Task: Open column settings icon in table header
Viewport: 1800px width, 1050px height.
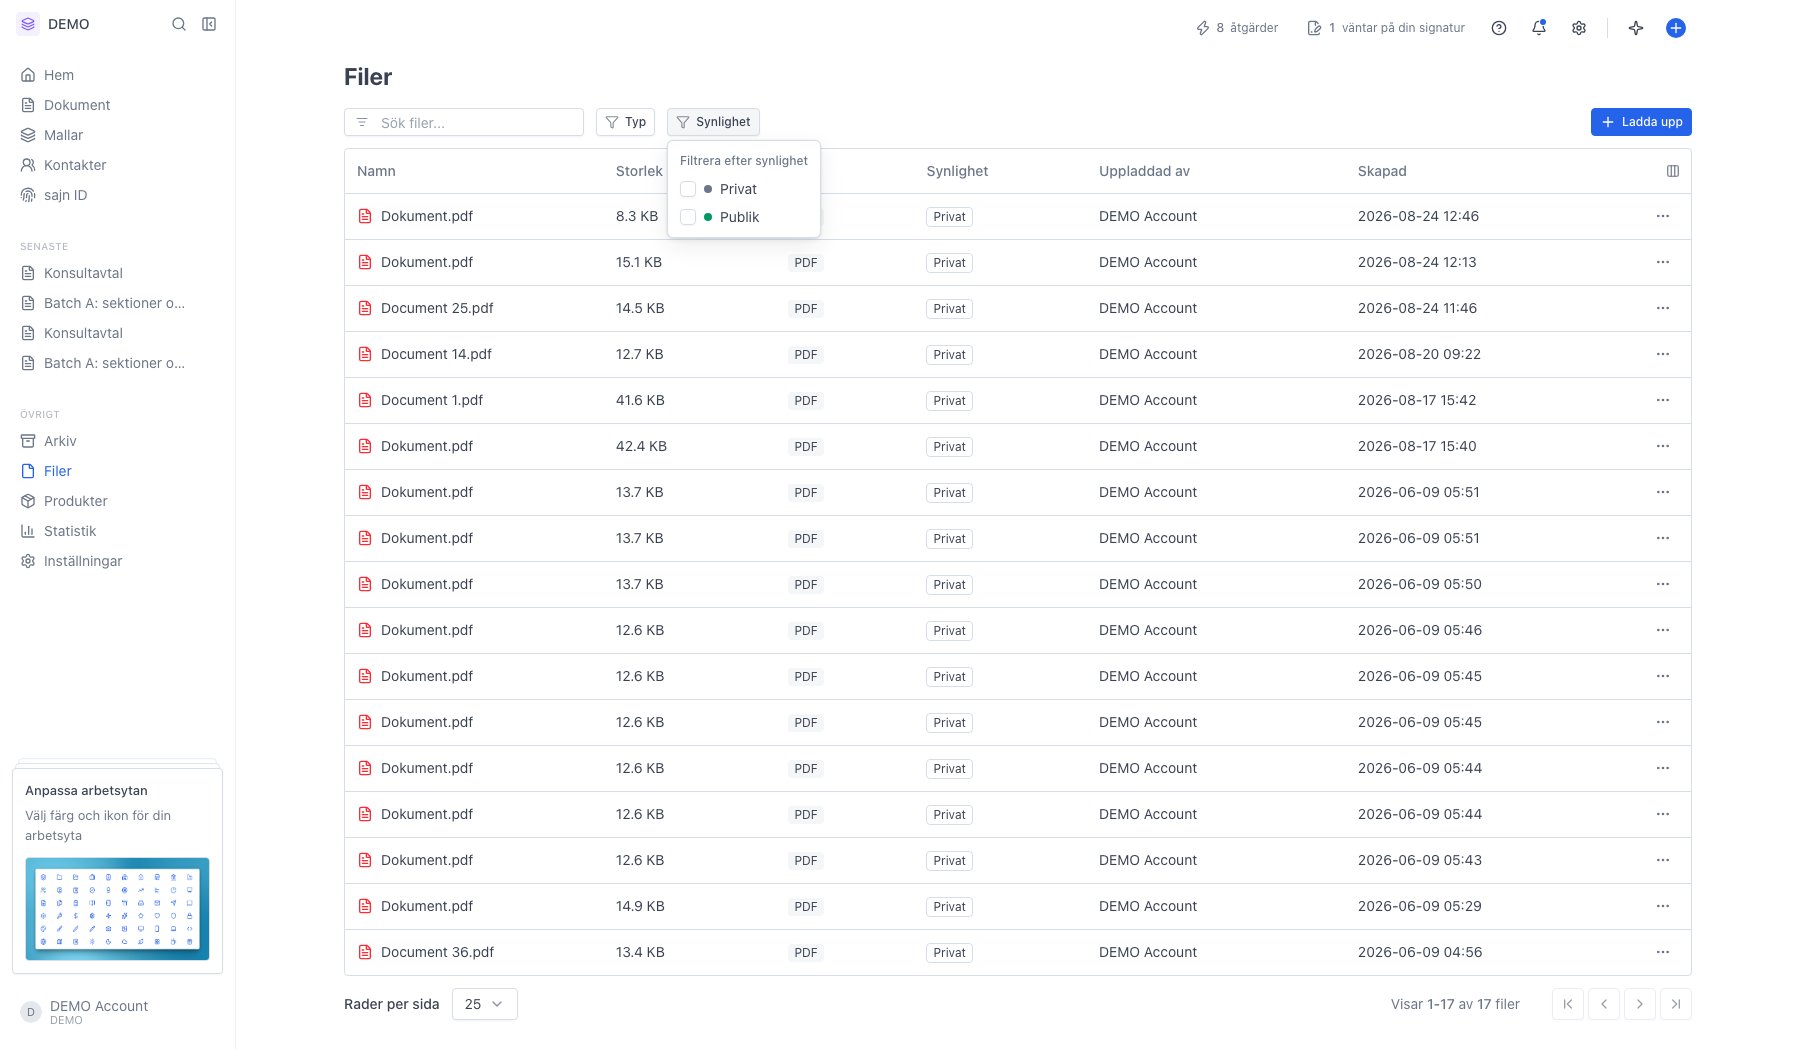Action: coord(1673,171)
